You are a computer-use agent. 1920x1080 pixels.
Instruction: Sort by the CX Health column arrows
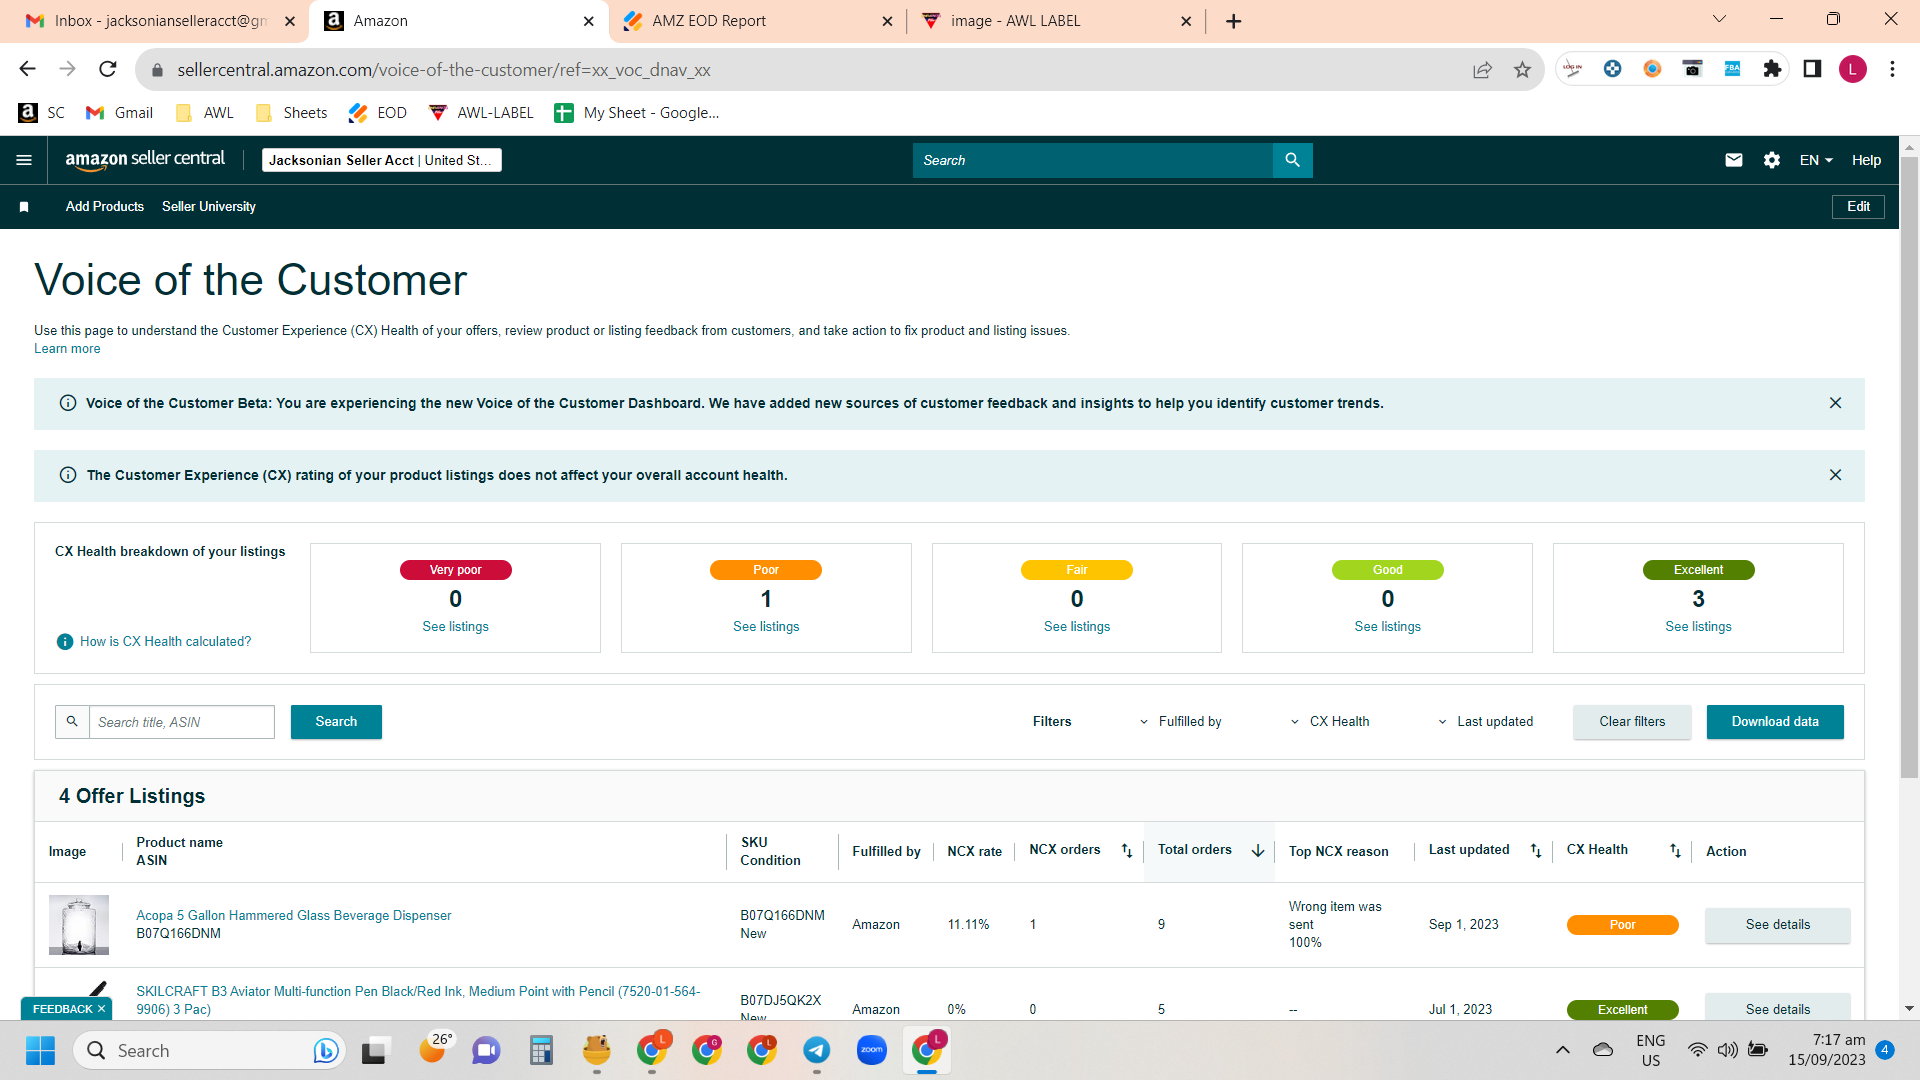tap(1675, 851)
